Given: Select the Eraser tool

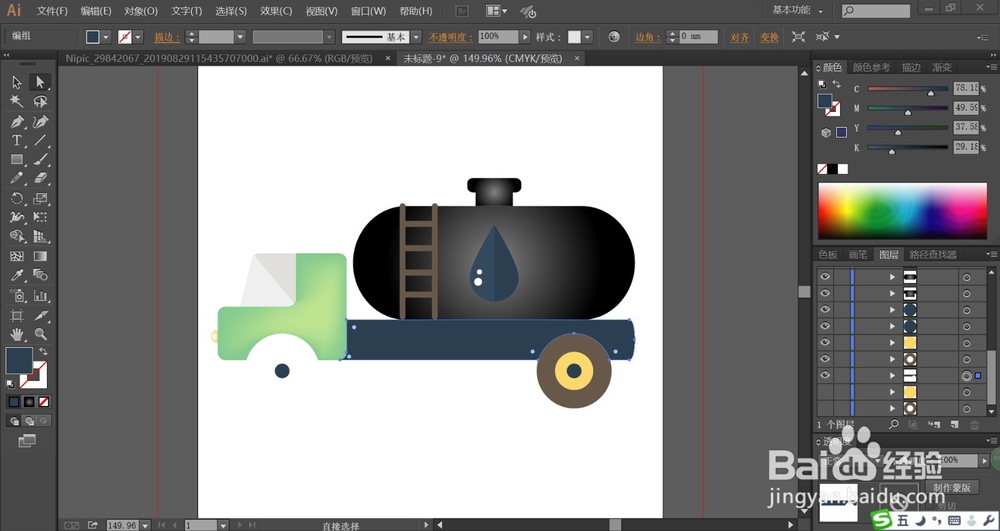Looking at the screenshot, I should pyautogui.click(x=40, y=178).
